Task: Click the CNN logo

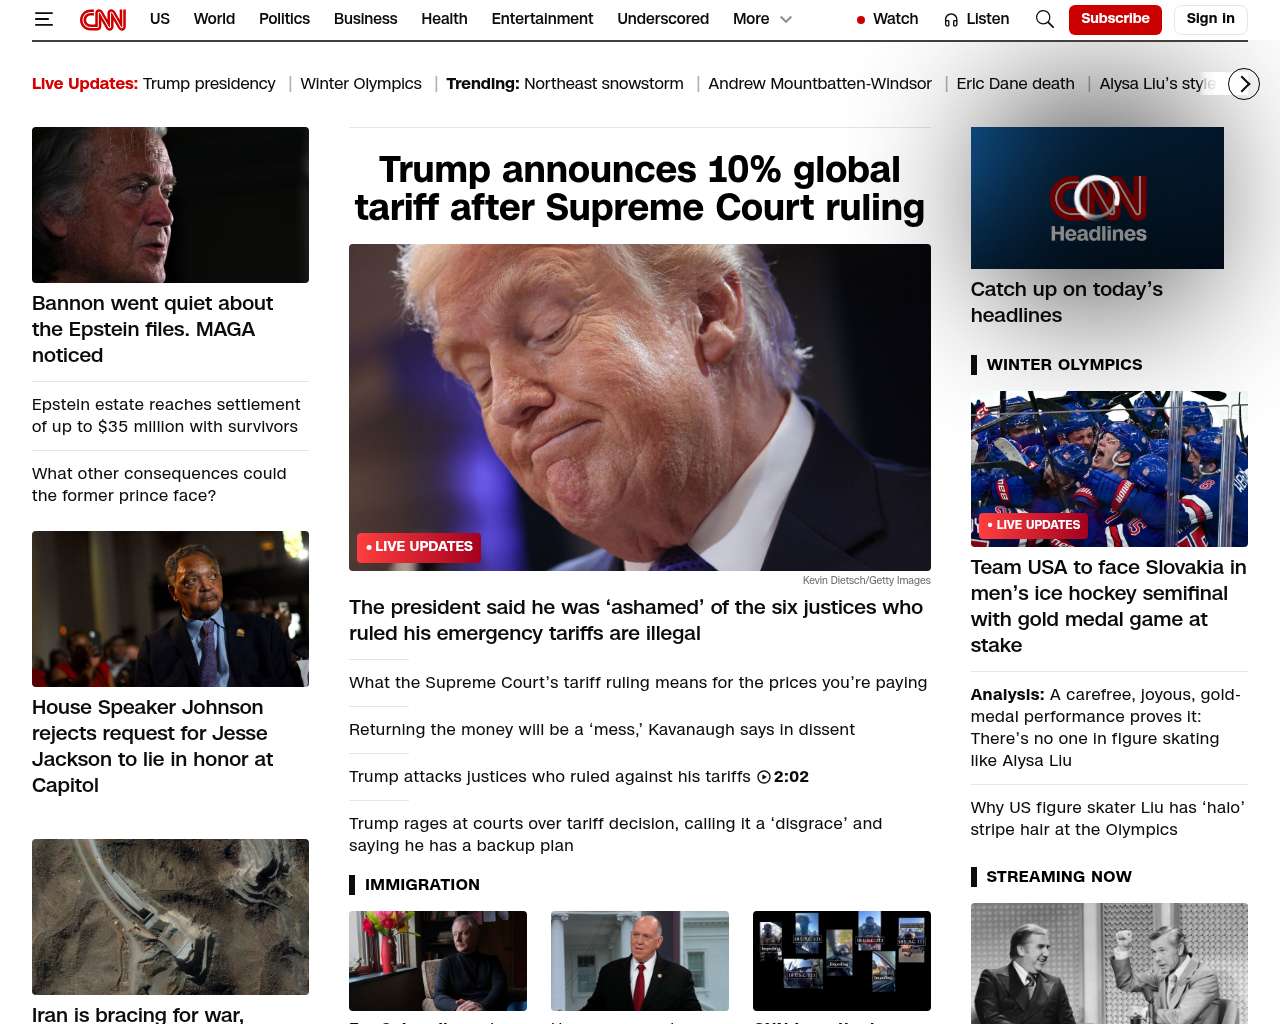Action: [x=103, y=19]
